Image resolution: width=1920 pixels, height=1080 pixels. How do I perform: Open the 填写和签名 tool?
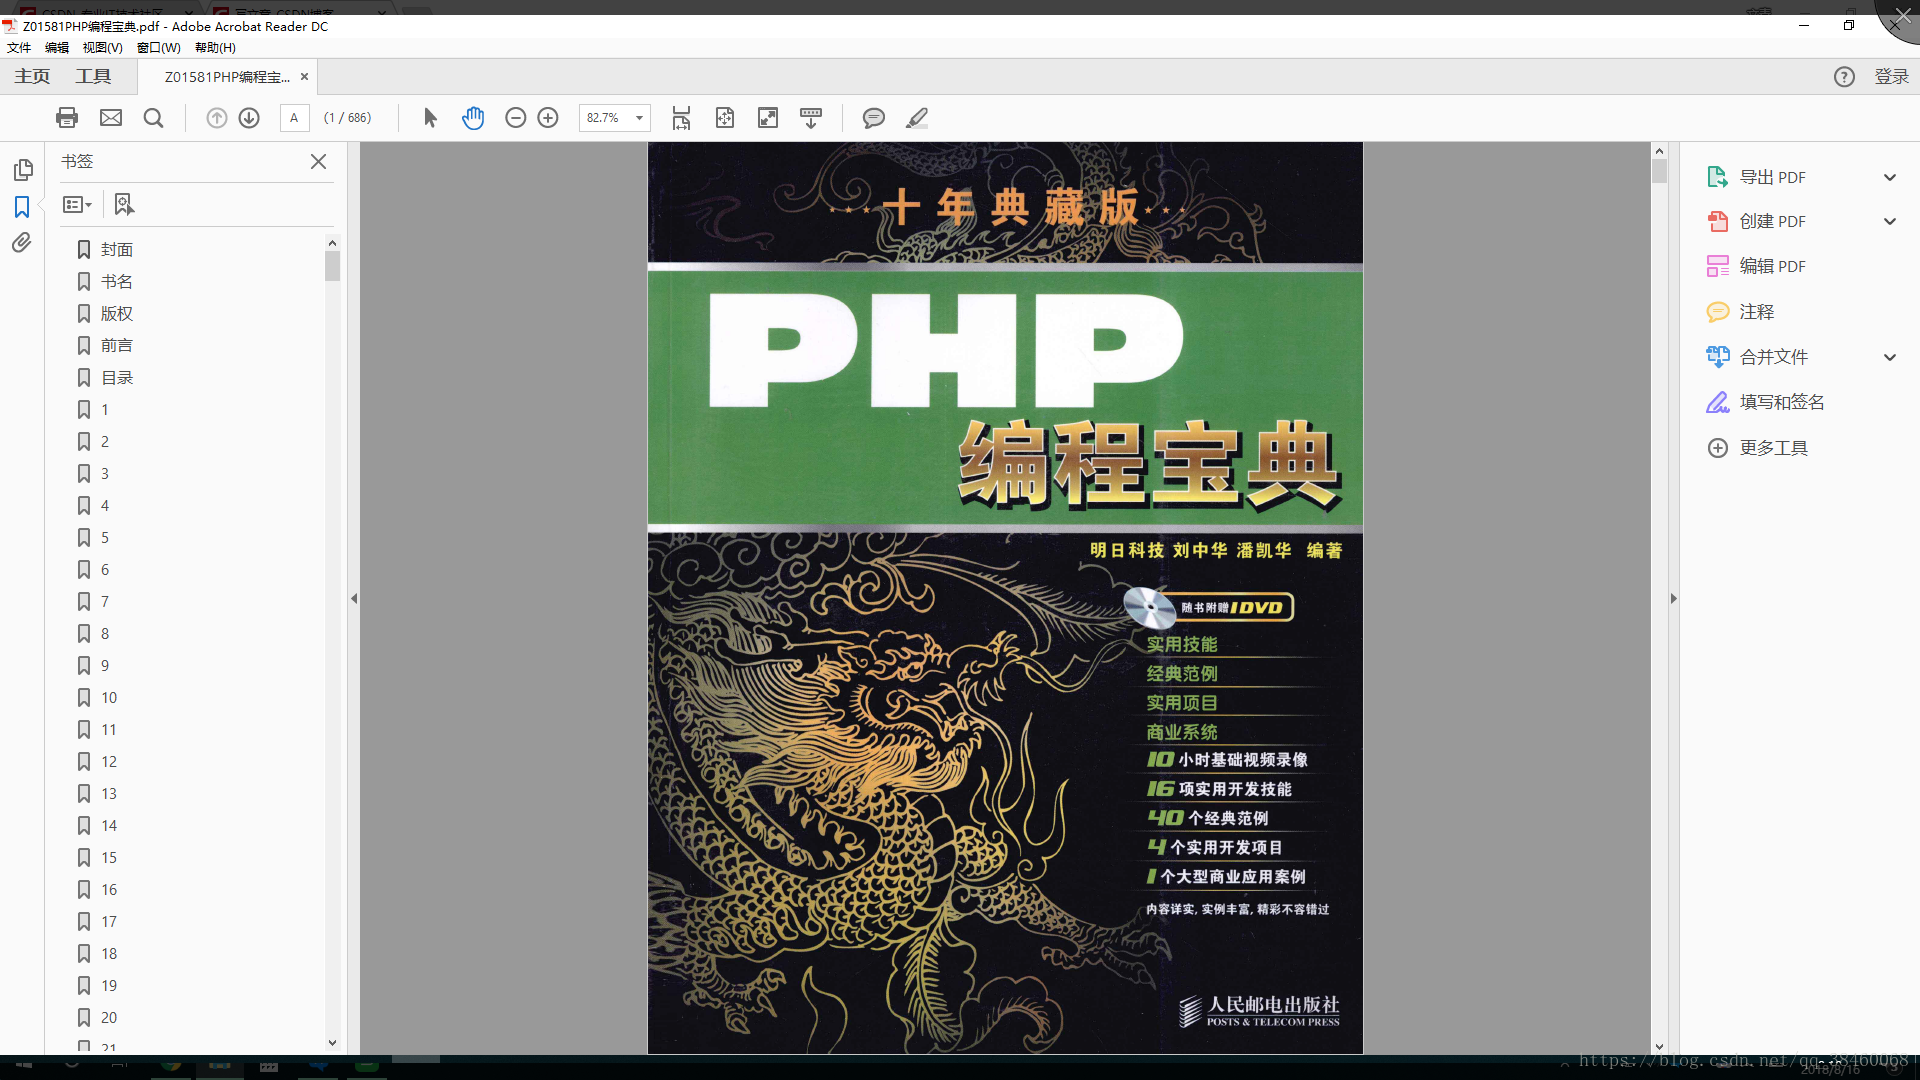pyautogui.click(x=1781, y=402)
